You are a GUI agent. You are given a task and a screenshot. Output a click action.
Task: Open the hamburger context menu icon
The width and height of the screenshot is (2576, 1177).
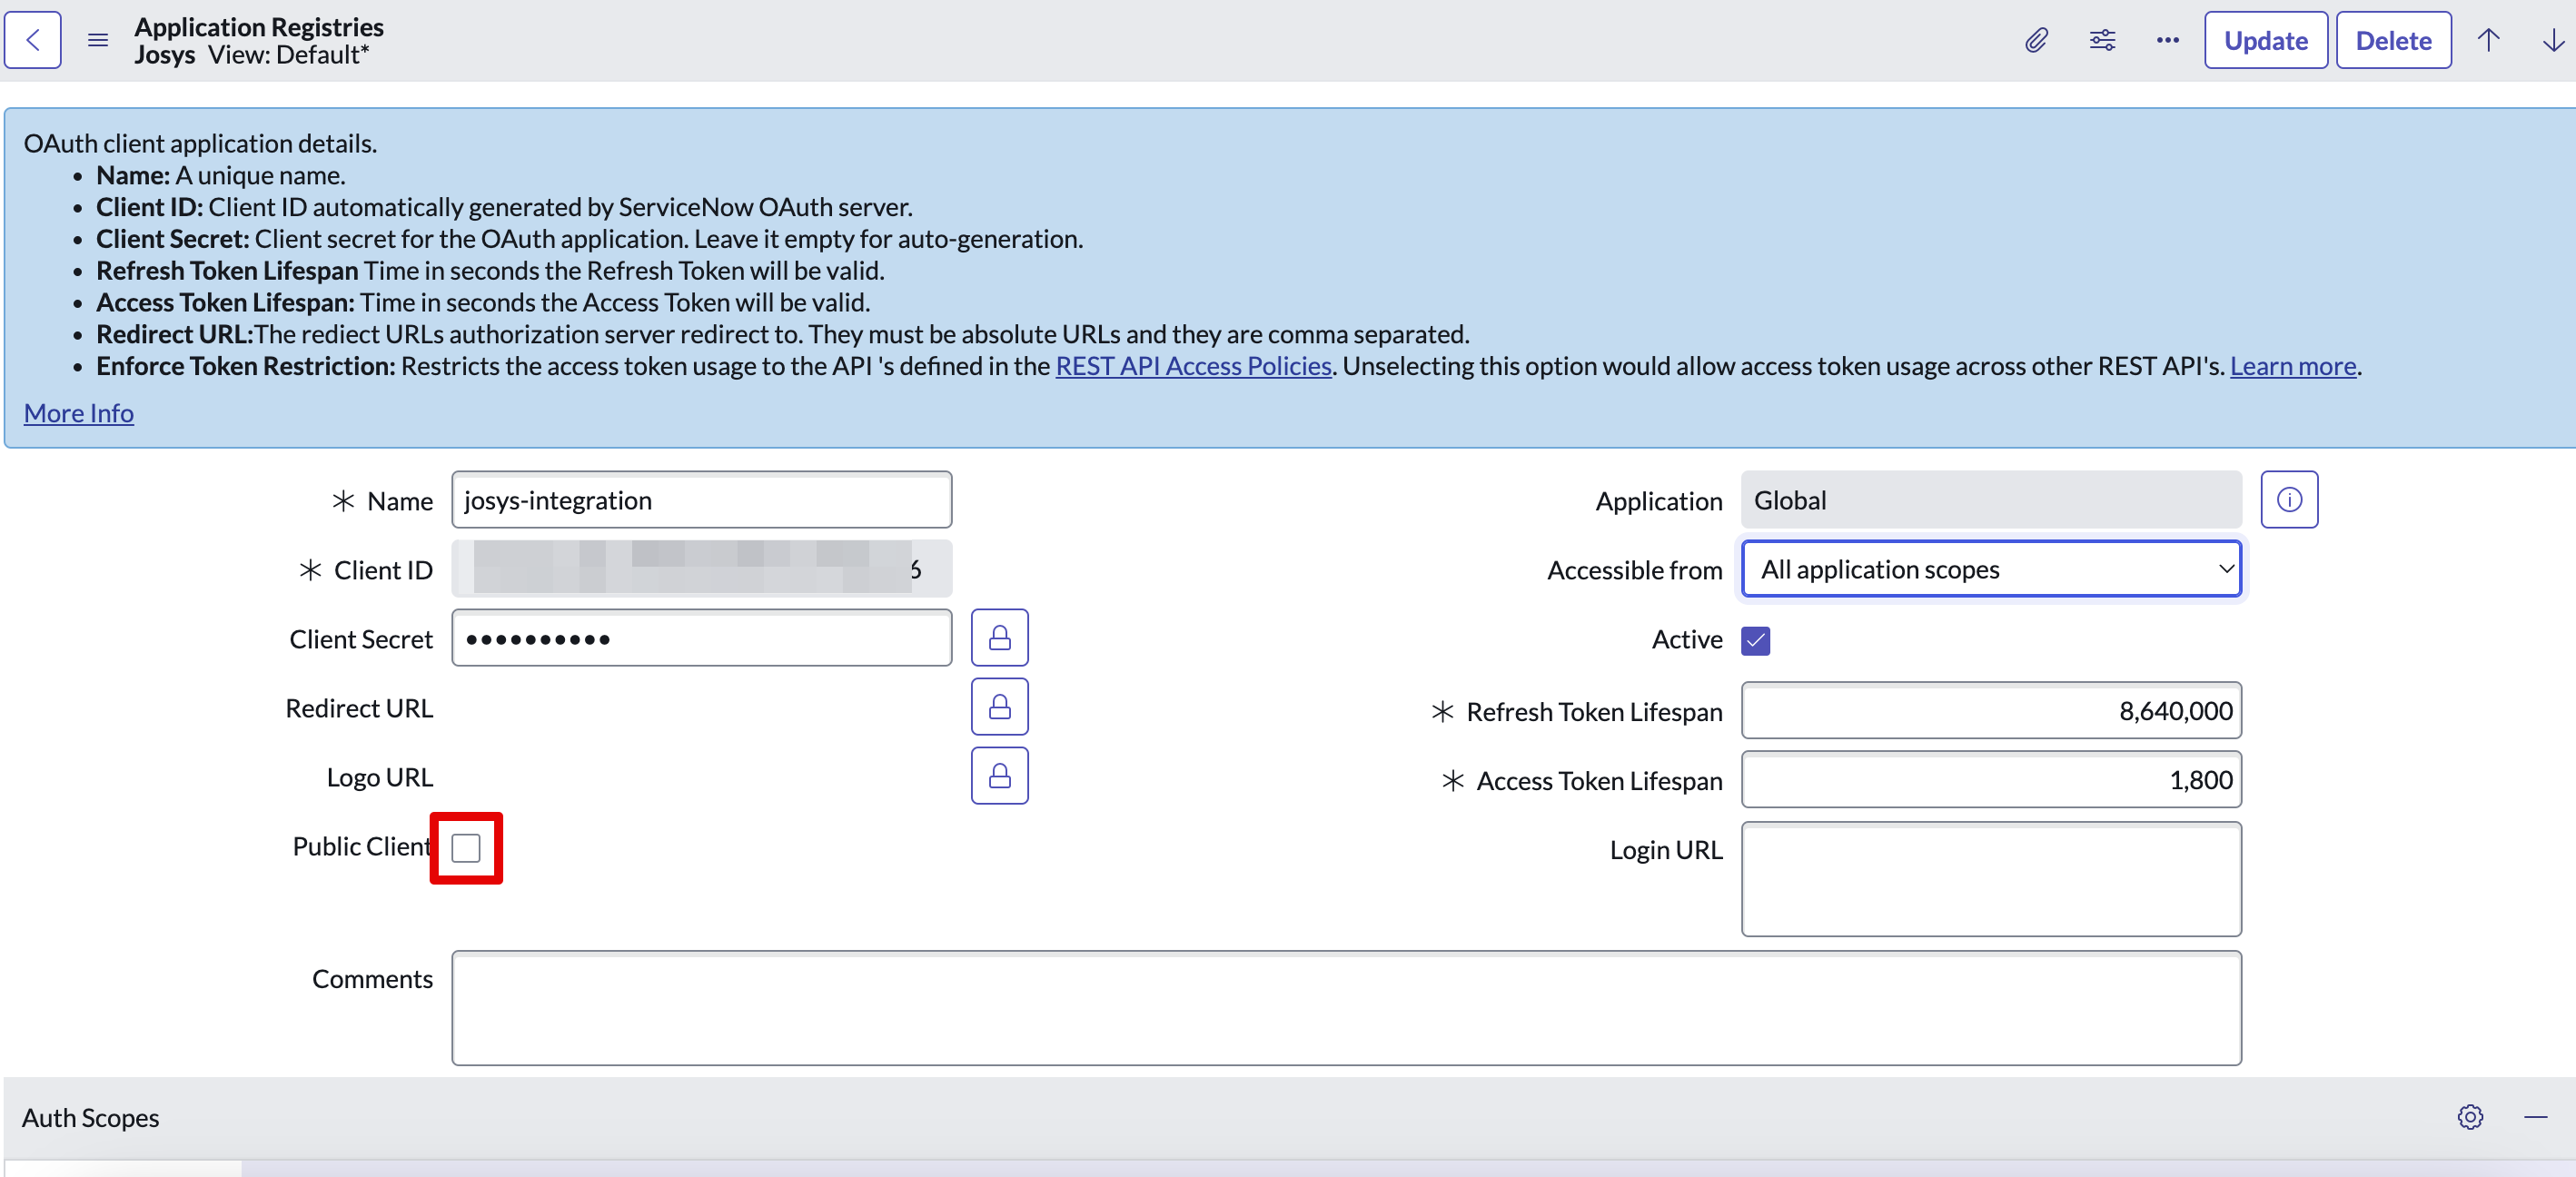point(97,40)
